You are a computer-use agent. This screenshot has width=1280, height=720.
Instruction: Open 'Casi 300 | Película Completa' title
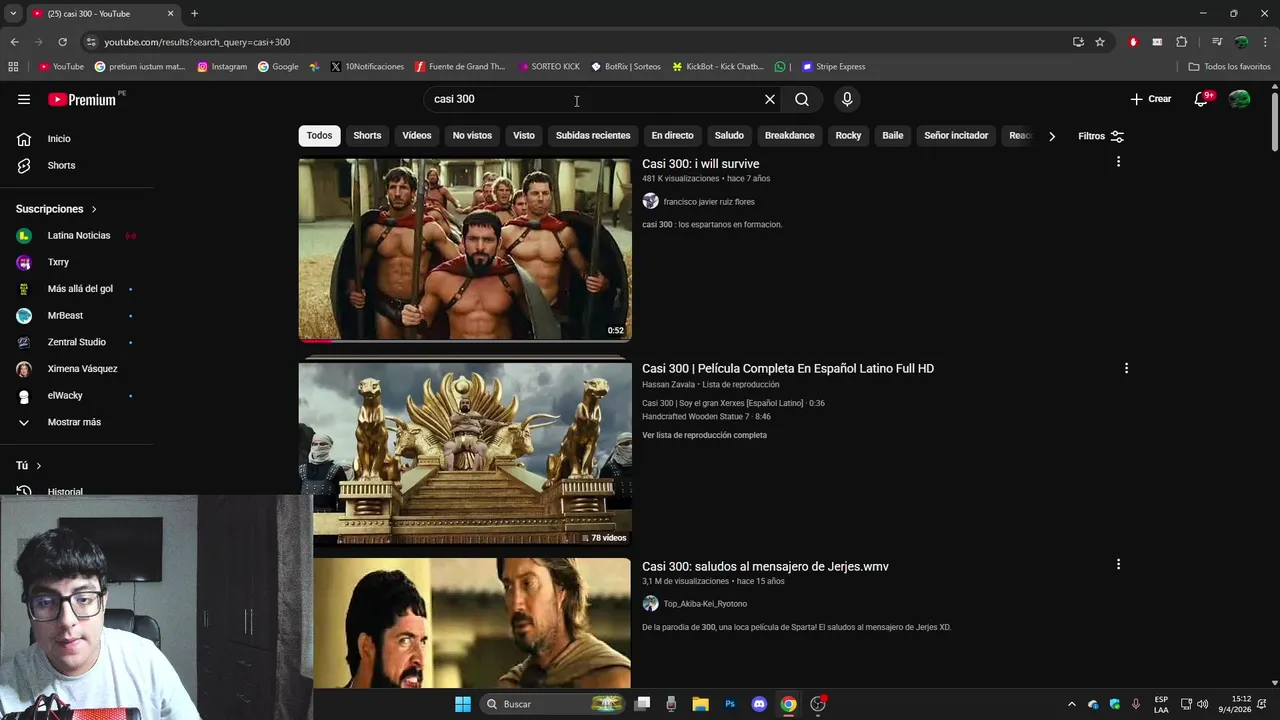788,369
